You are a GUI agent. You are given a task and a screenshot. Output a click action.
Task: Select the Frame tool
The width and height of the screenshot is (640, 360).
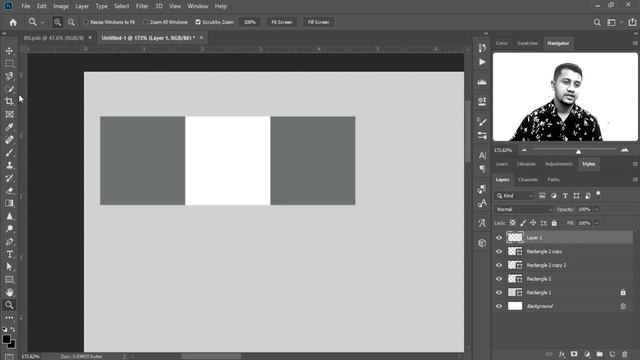pyautogui.click(x=9, y=114)
